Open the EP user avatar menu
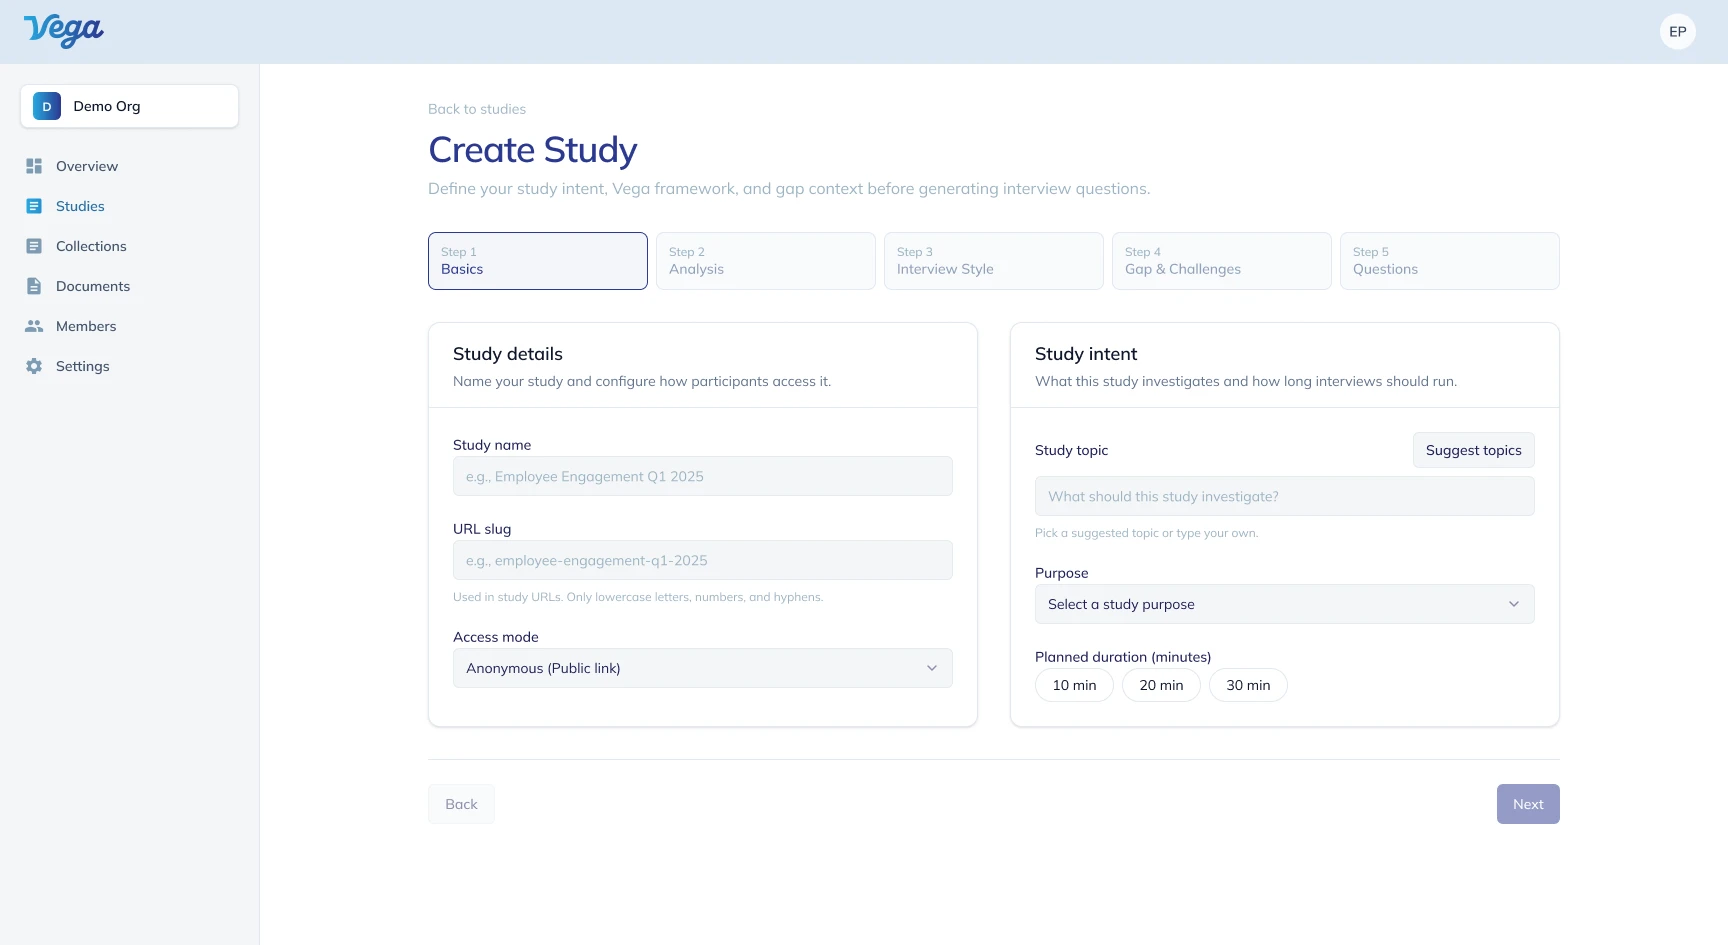Viewport: 1728px width, 945px height. point(1678,32)
